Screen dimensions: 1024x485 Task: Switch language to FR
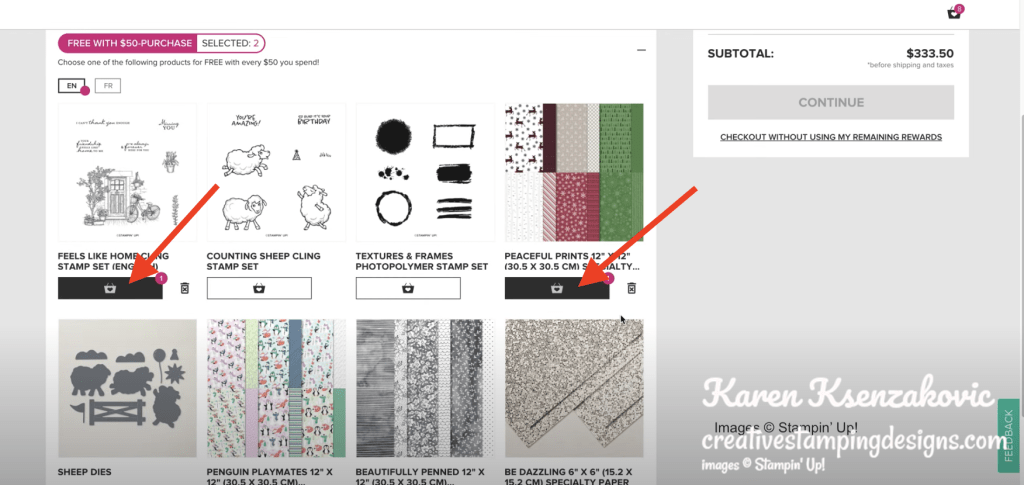click(x=108, y=86)
